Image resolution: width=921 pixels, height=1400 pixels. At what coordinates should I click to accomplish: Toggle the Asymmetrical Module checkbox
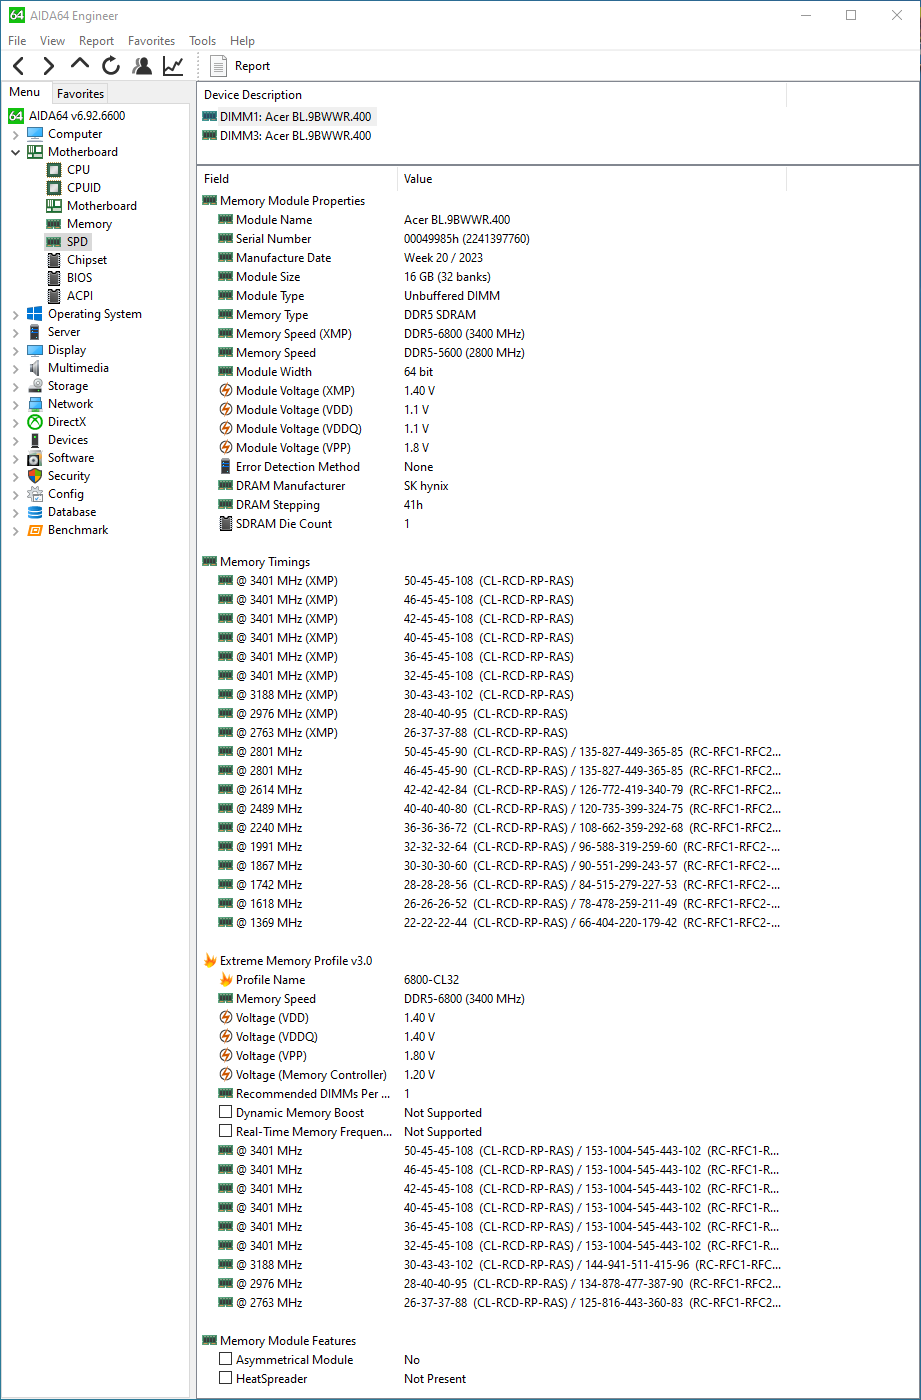pyautogui.click(x=225, y=1360)
